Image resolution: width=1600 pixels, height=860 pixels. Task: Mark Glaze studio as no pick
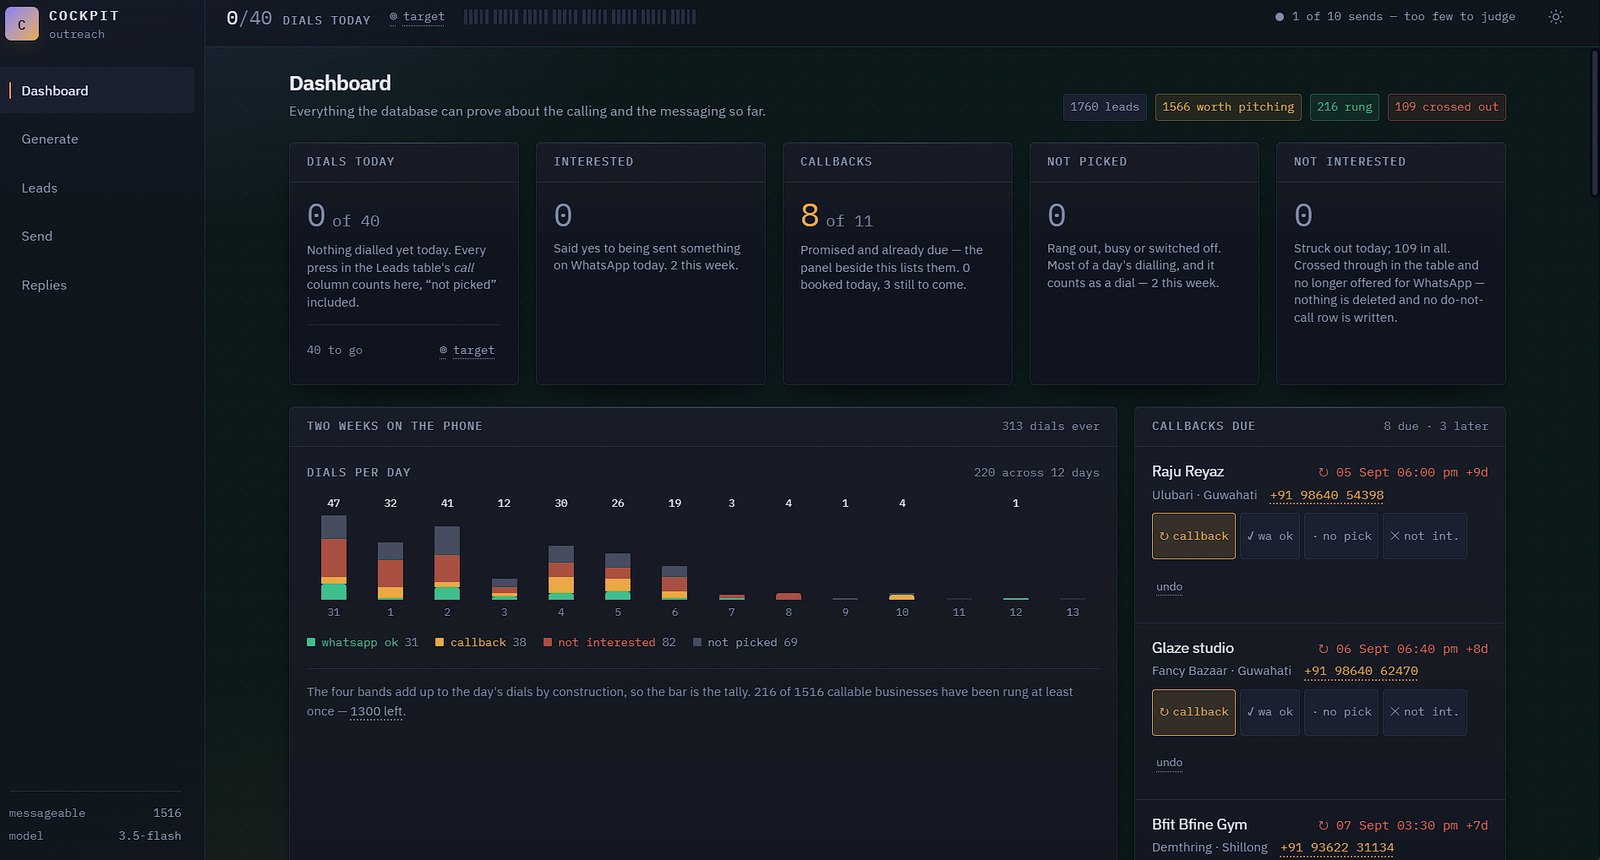pos(1342,712)
